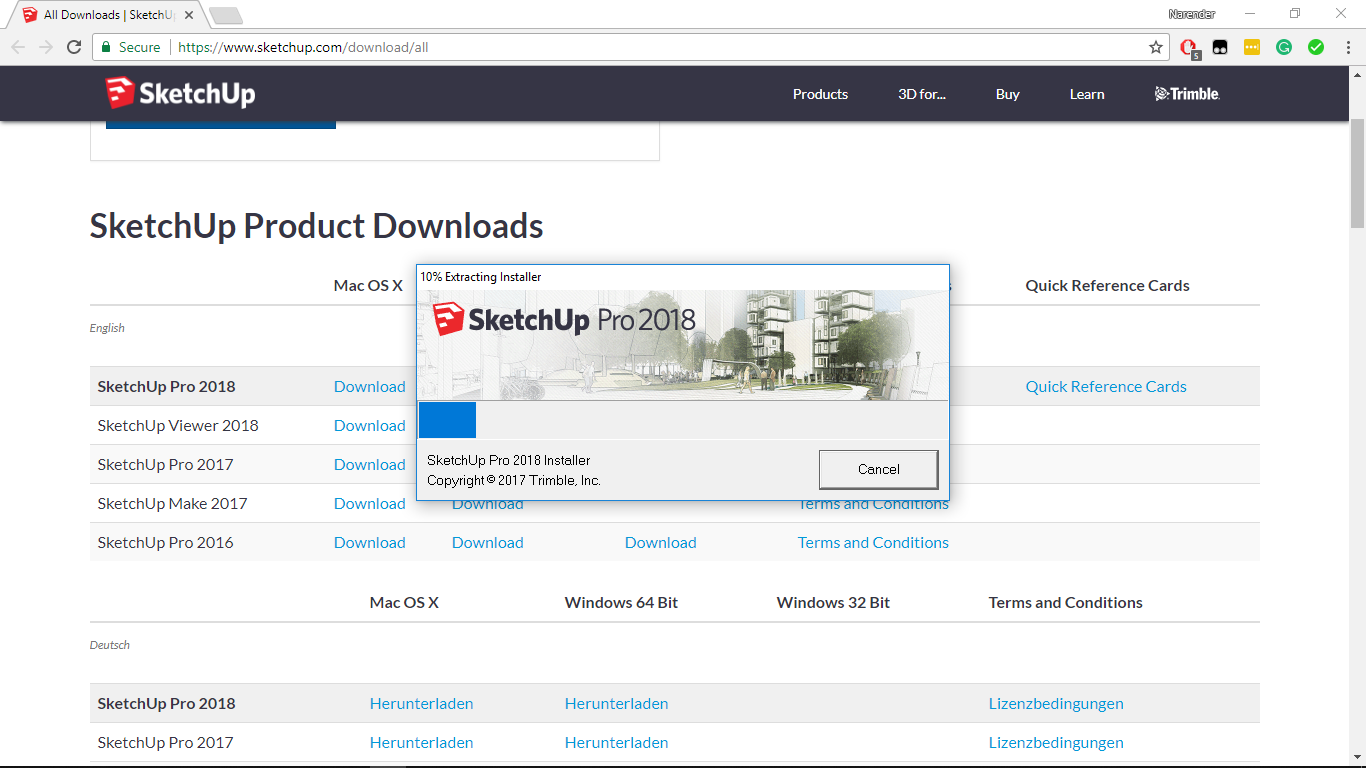The image size is (1366, 768).
Task: Minimize the Chrome browser window
Action: click(x=1250, y=14)
